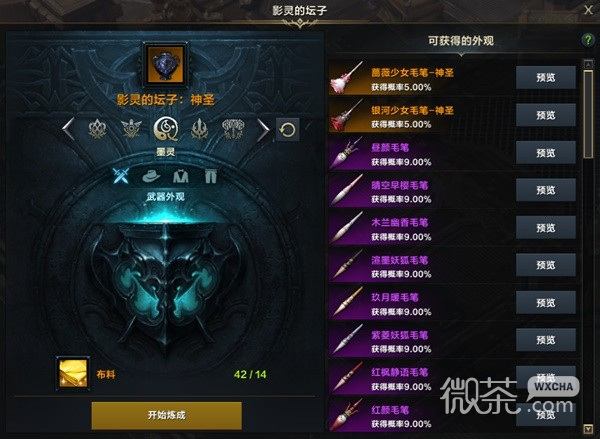This screenshot has height=439, width=600.
Task: Click the scrollbar up arrow
Action: coord(588,64)
